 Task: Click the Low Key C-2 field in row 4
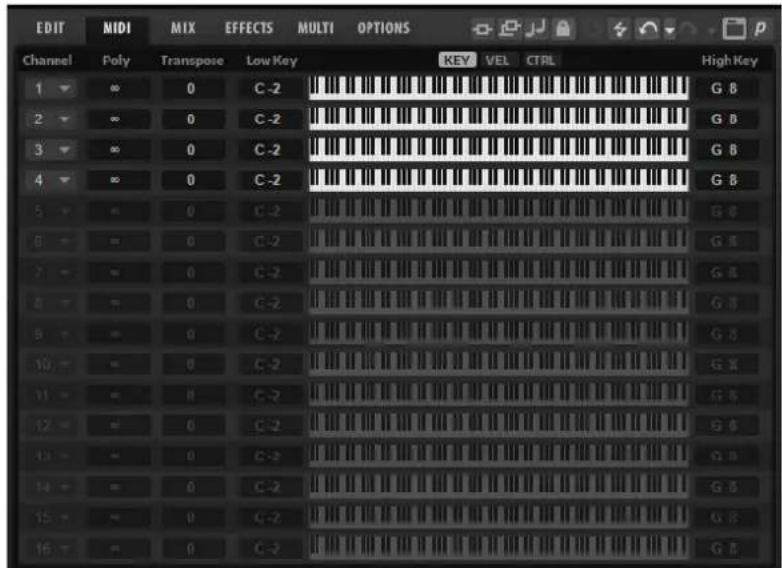tap(269, 180)
